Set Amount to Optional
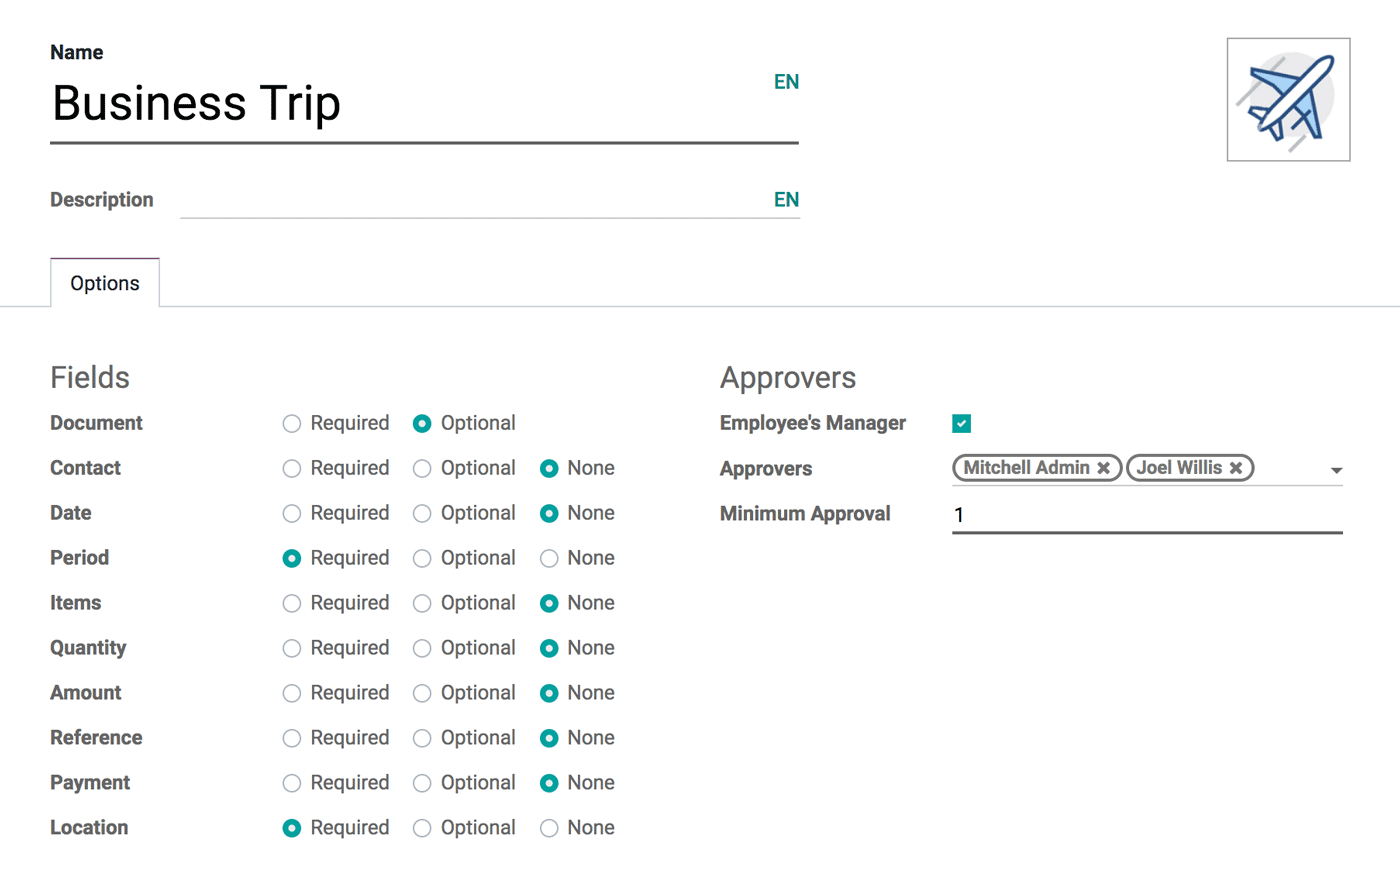 pos(421,693)
